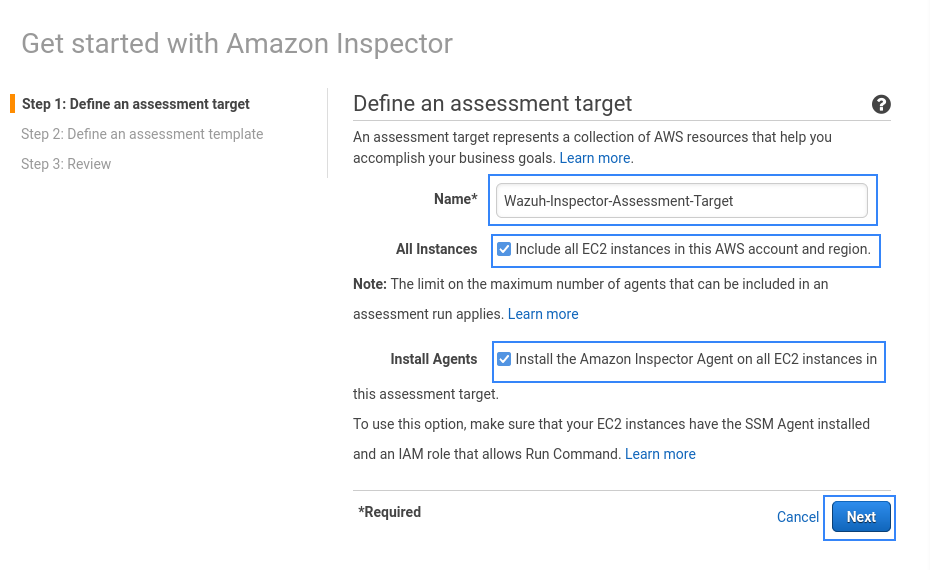Viewport: 930px width, 570px height.
Task: Click the 'Include all EC2 instances' label text
Action: pyautogui.click(x=693, y=249)
